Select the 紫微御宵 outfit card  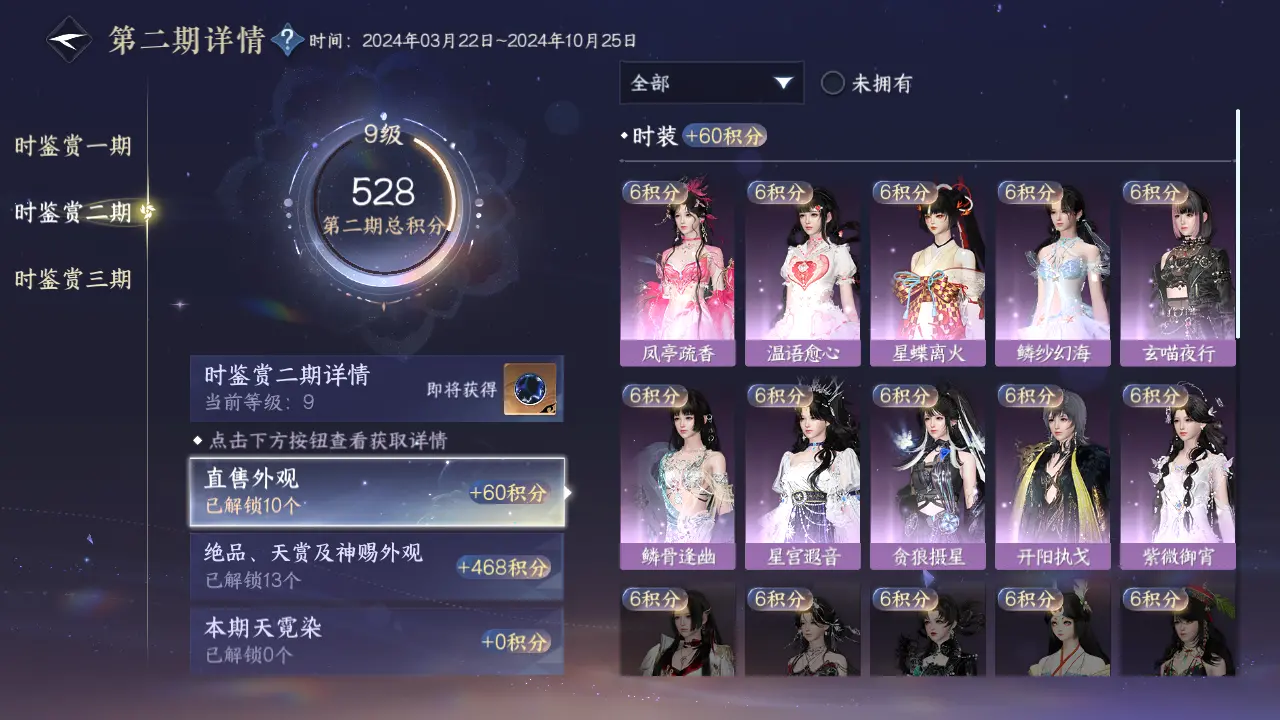1178,476
